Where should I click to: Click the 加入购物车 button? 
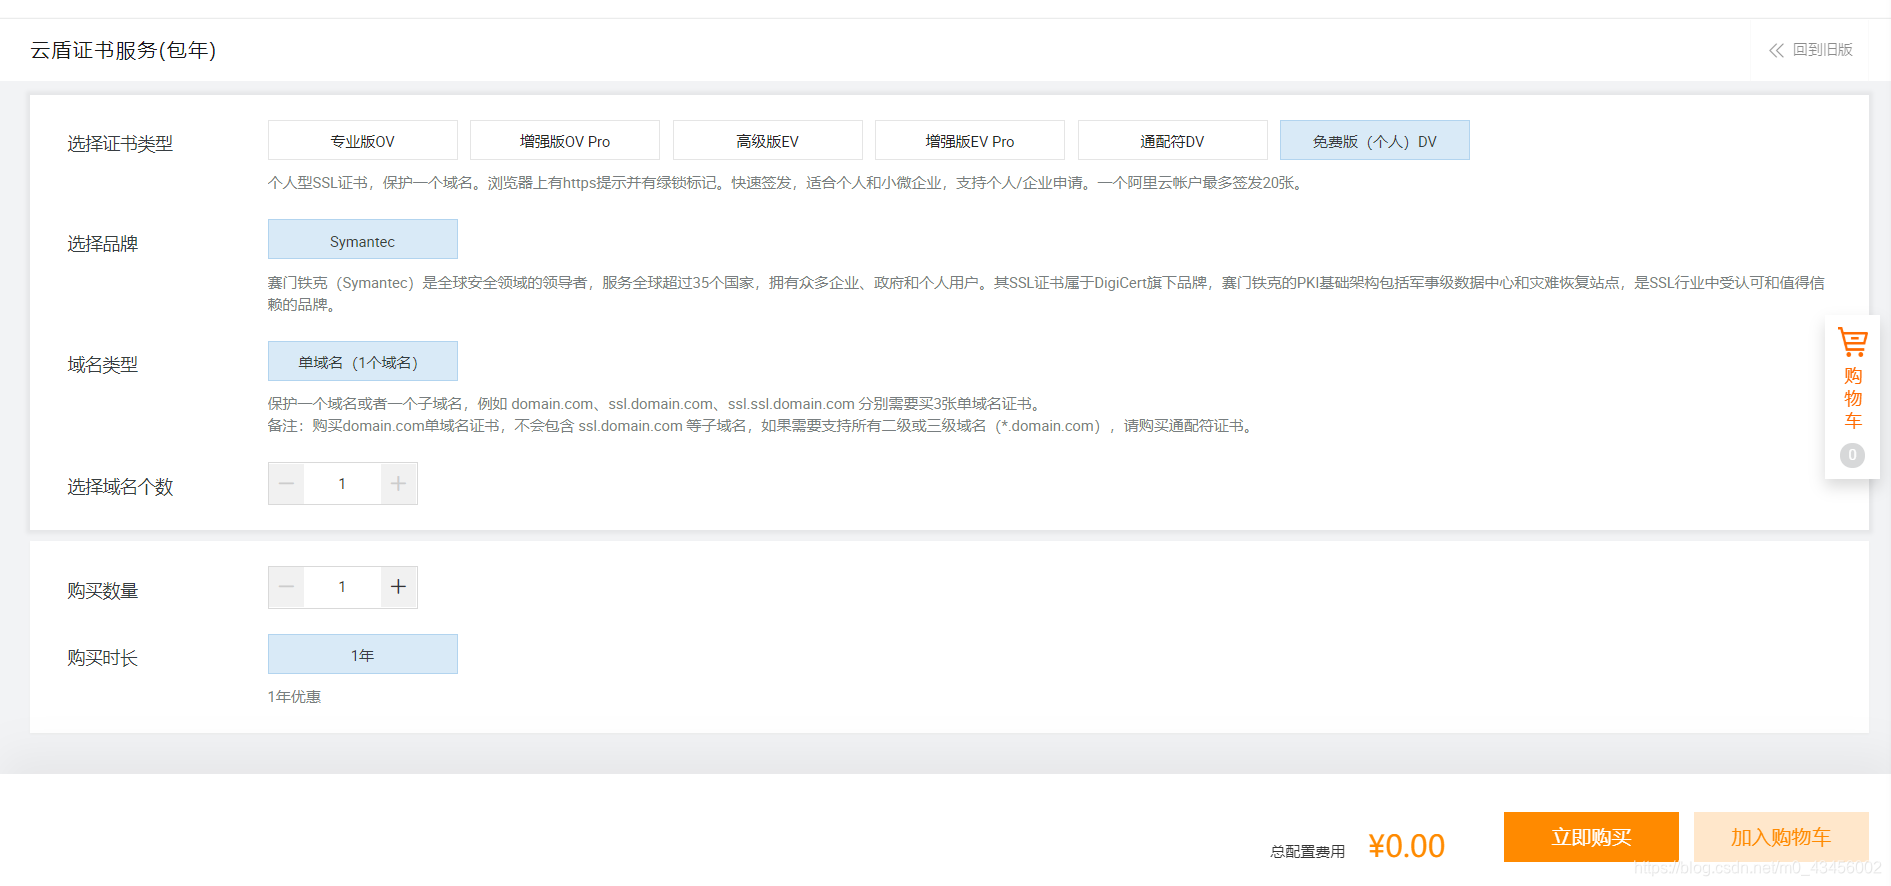coord(1781,837)
